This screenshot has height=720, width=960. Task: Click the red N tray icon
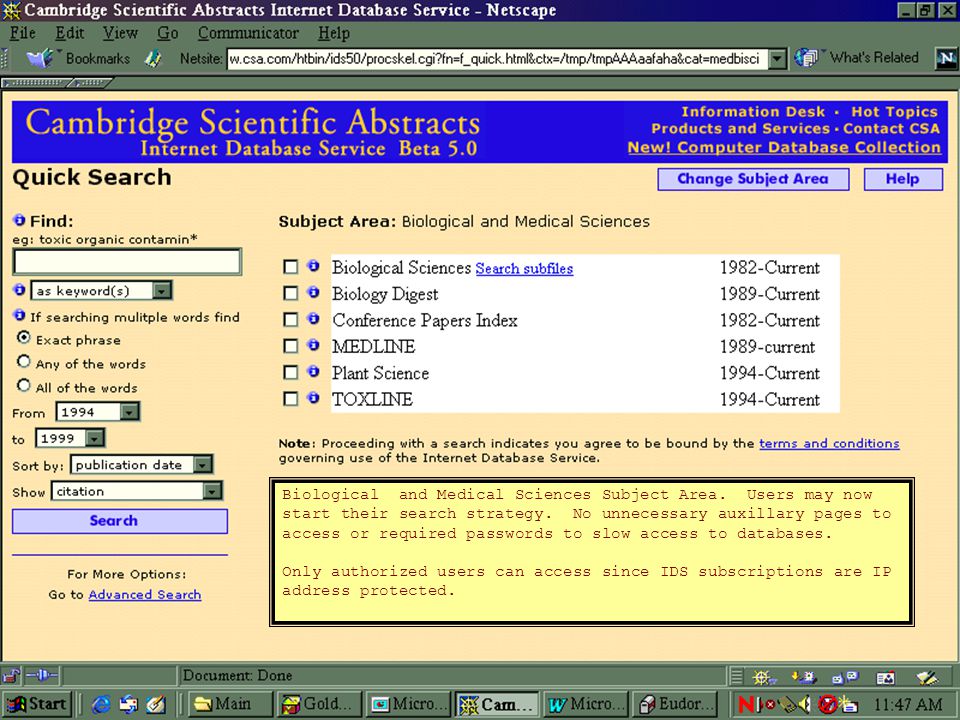pos(747,704)
